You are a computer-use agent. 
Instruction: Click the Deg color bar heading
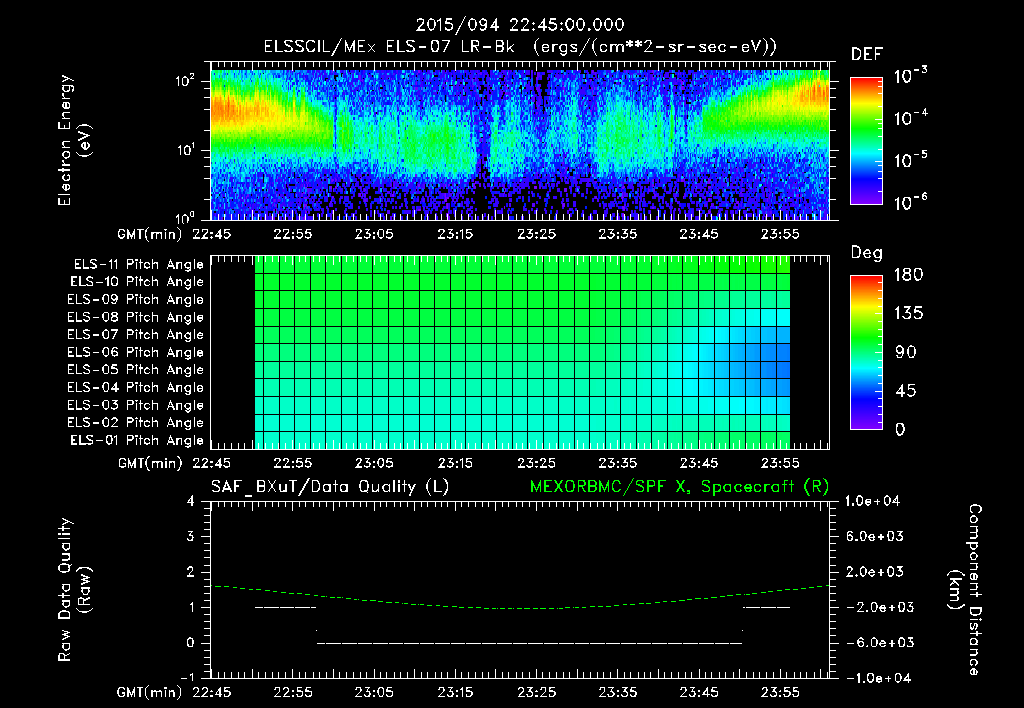tap(867, 253)
